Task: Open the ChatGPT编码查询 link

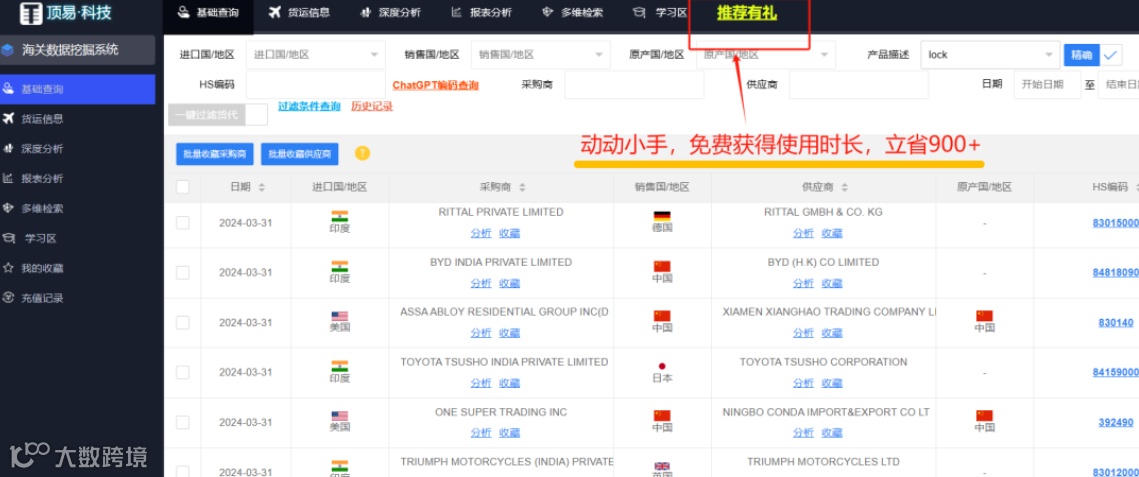Action: click(x=435, y=85)
